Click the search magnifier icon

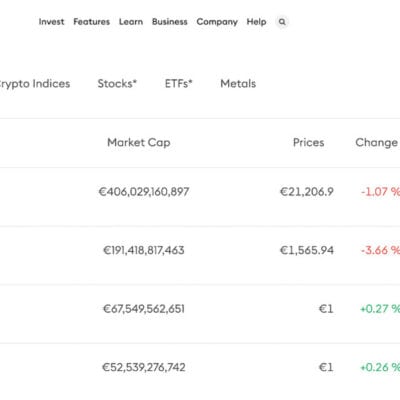coord(282,22)
